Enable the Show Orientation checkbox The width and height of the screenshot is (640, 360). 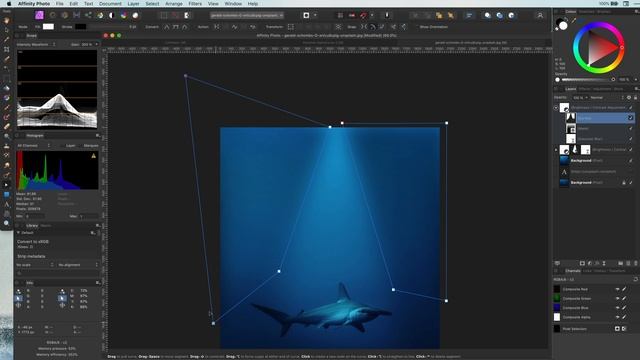(x=417, y=27)
